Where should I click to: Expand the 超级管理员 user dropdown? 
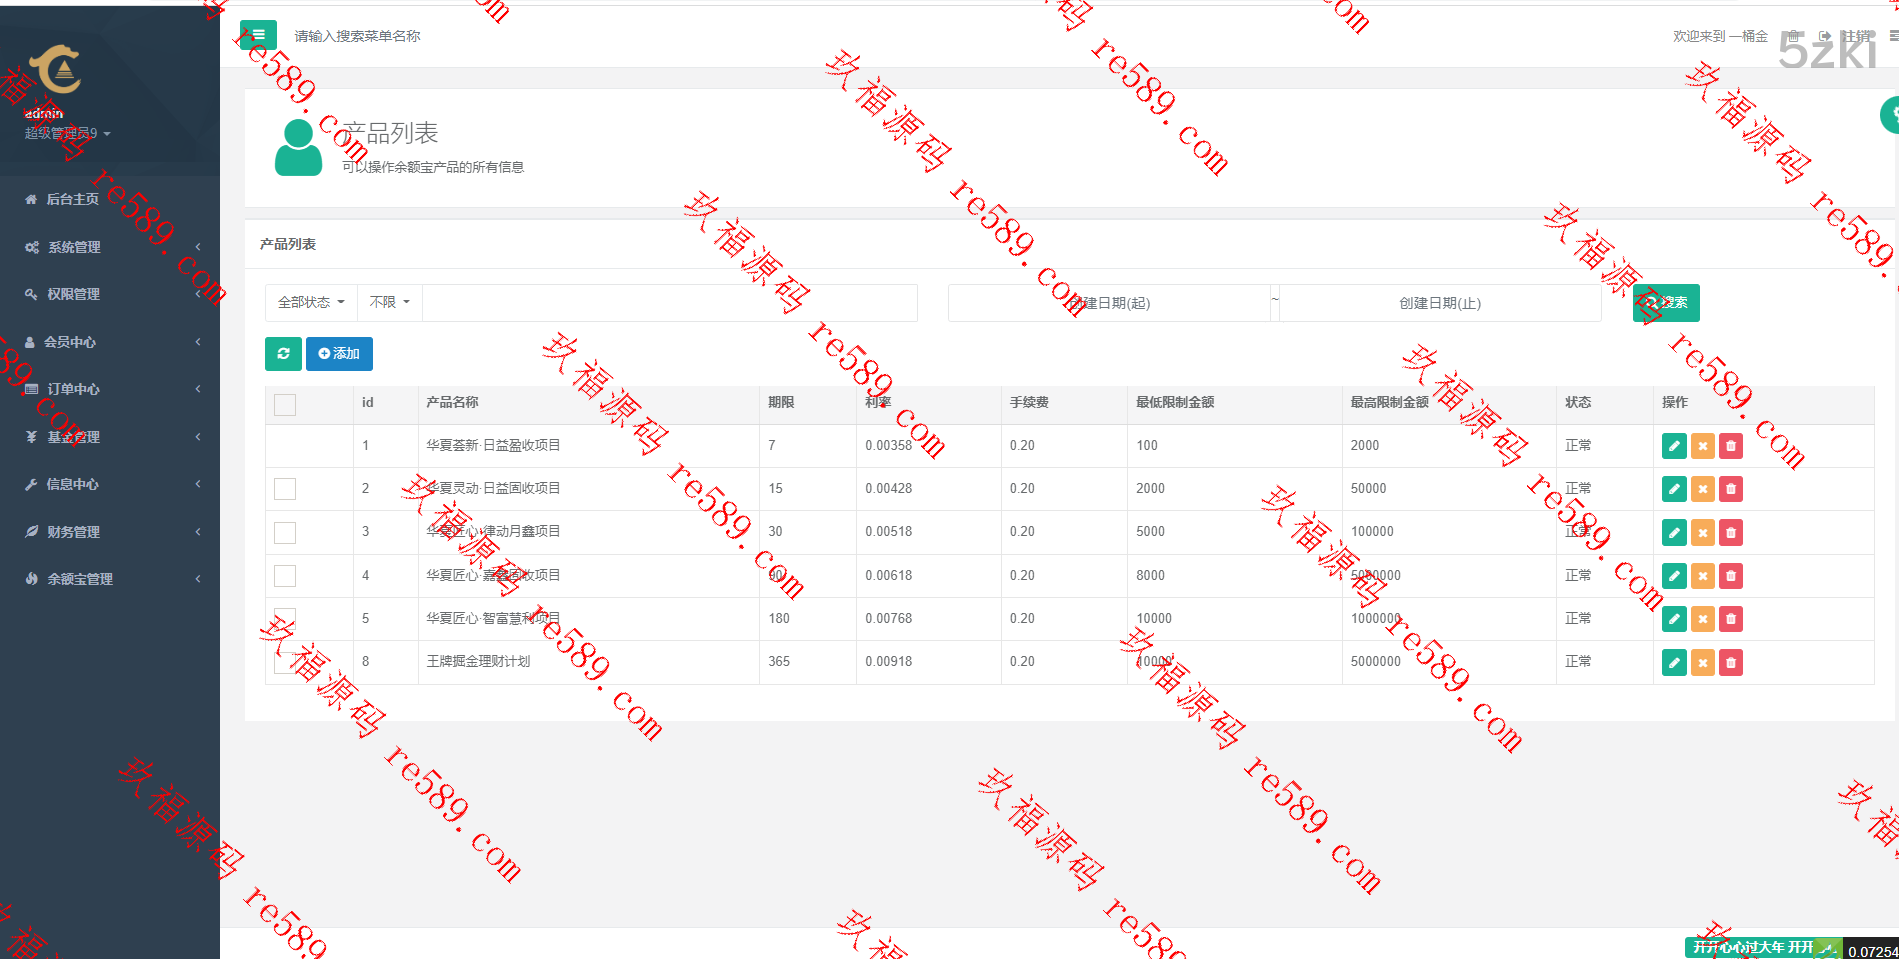(x=67, y=133)
